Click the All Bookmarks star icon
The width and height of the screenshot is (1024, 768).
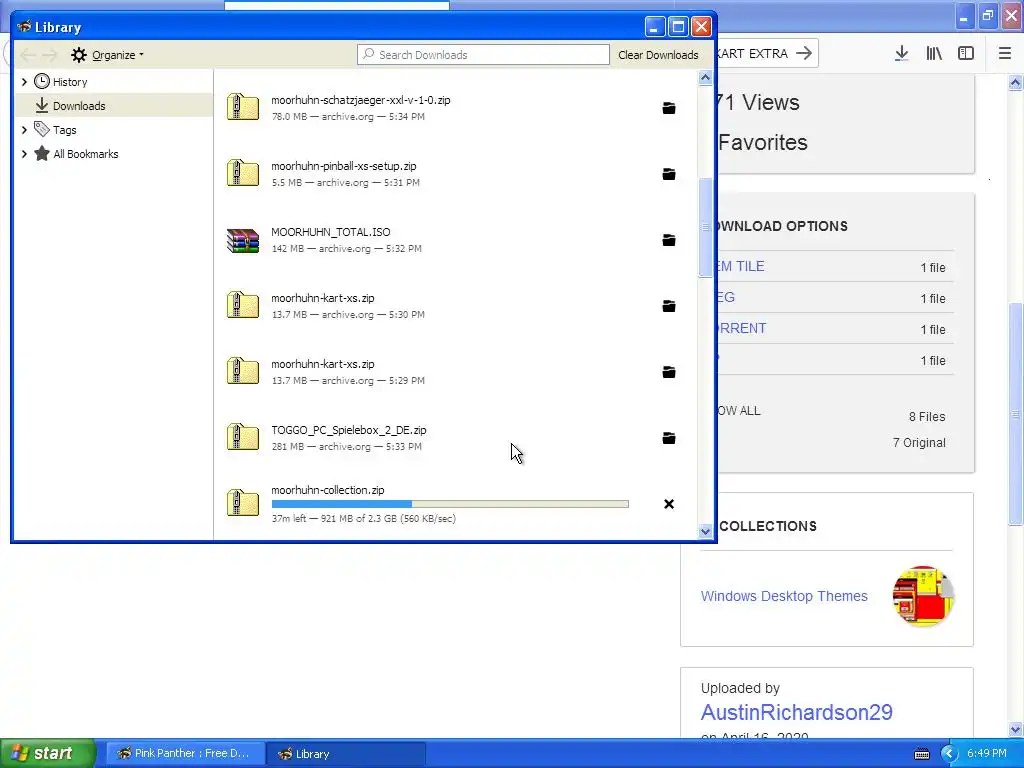click(42, 153)
